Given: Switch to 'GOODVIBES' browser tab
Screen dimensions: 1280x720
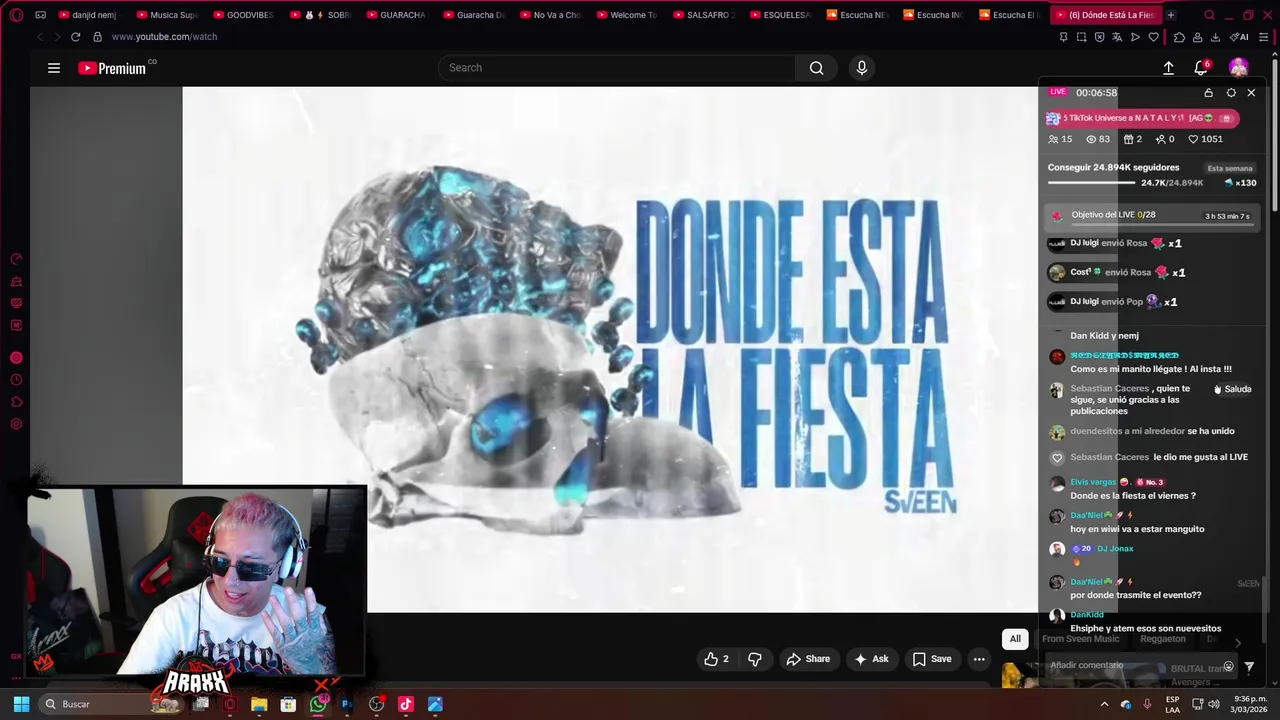Looking at the screenshot, I should coord(243,15).
